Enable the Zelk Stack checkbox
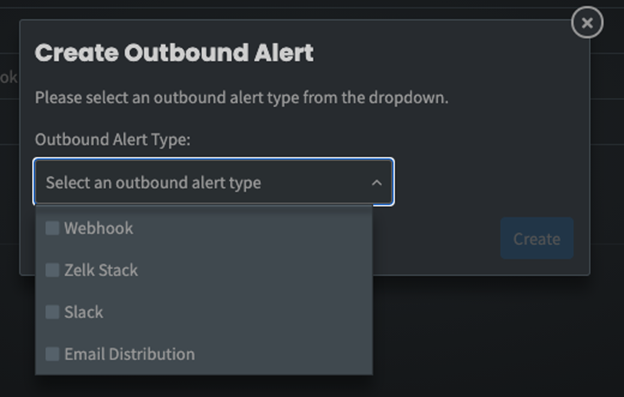The width and height of the screenshot is (624, 397). (52, 270)
